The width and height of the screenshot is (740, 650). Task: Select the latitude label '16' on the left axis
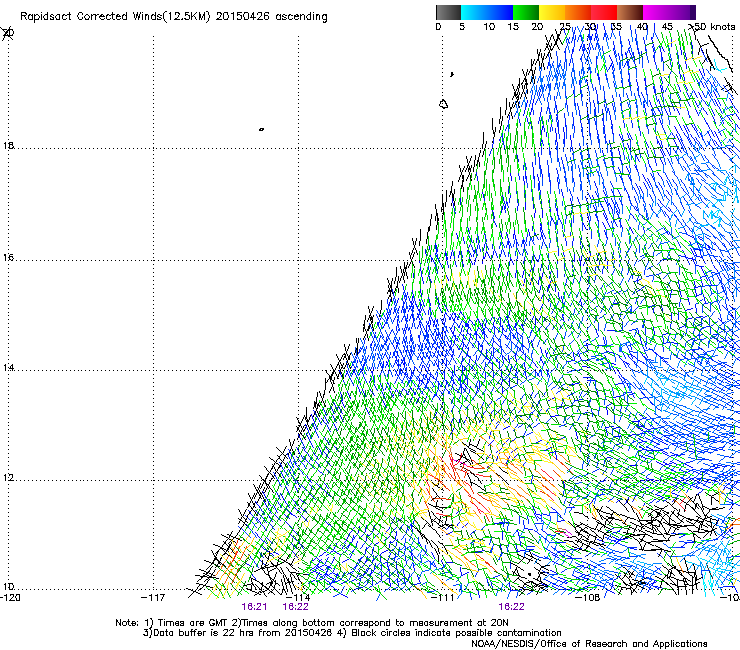[x=8, y=258]
